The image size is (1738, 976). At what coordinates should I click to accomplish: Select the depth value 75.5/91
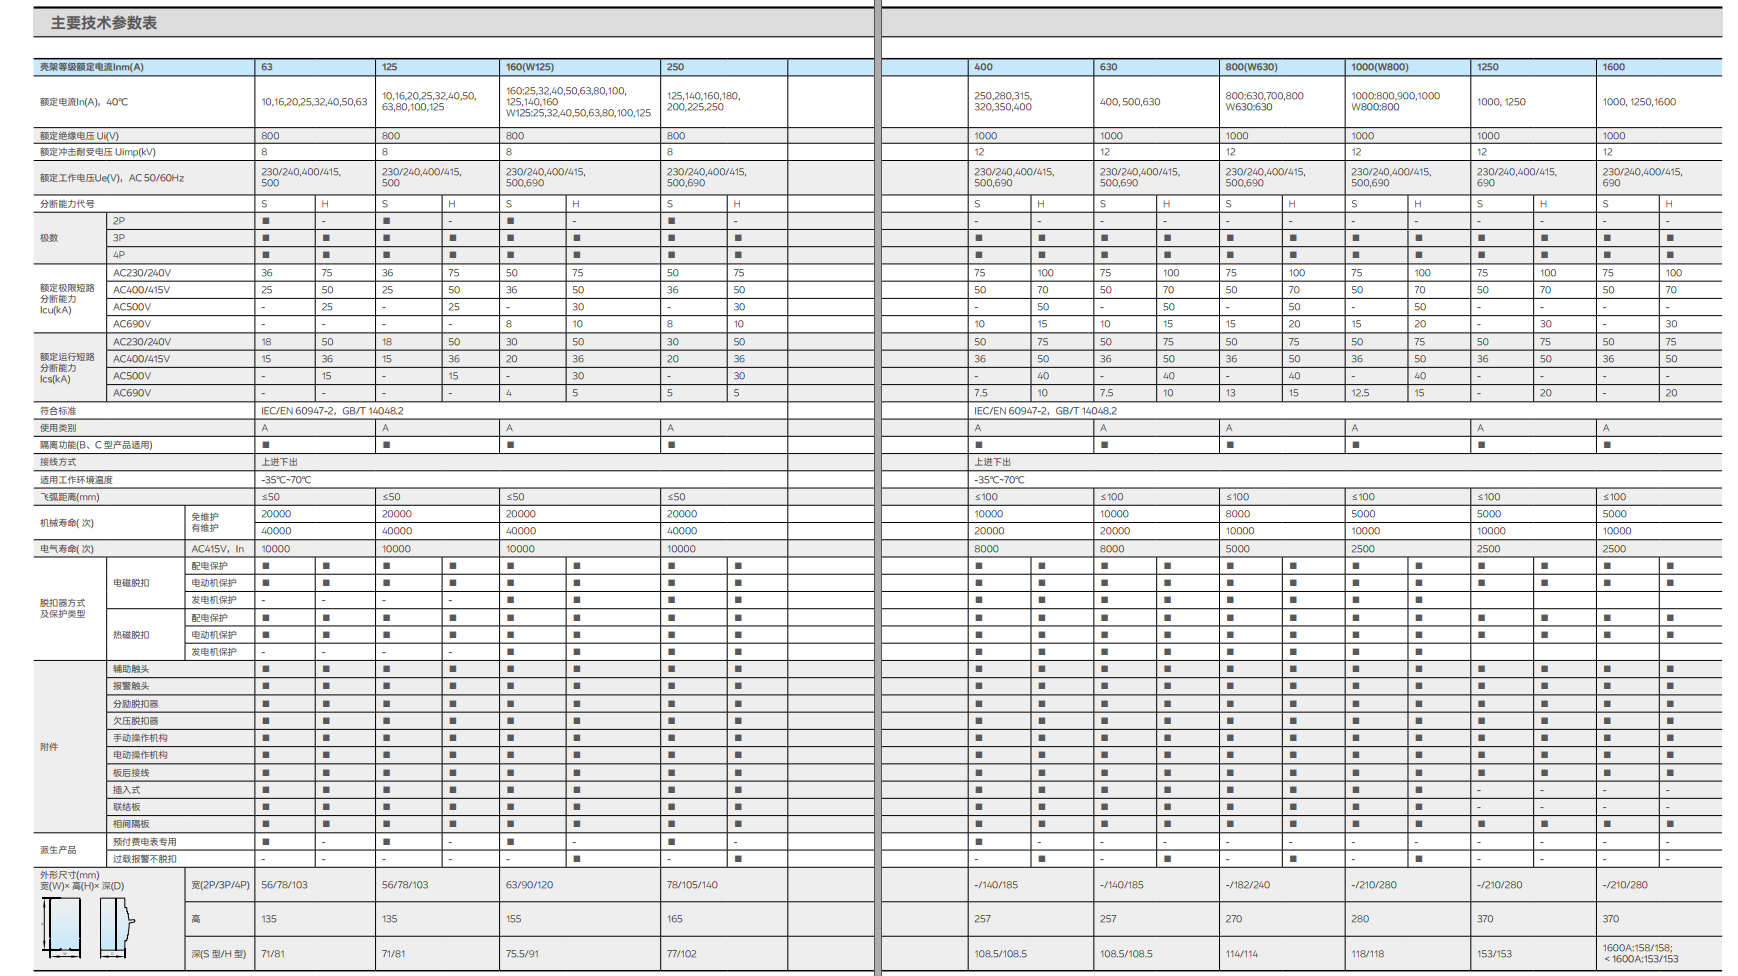point(522,954)
